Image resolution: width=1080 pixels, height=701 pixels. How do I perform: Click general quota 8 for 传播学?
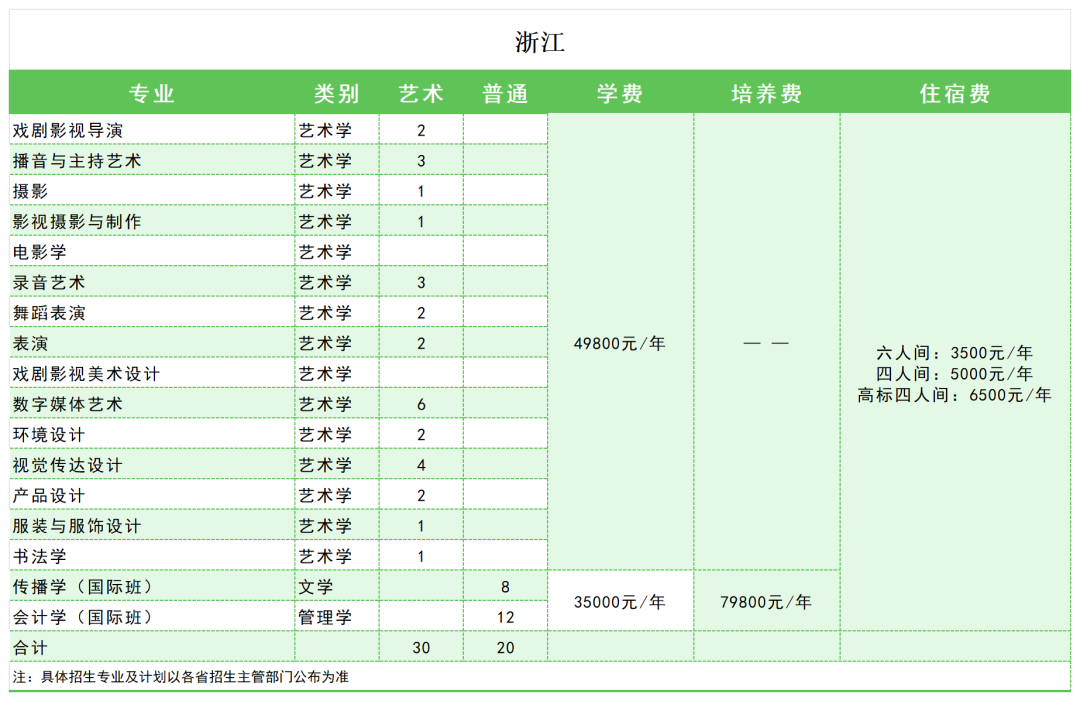505,587
